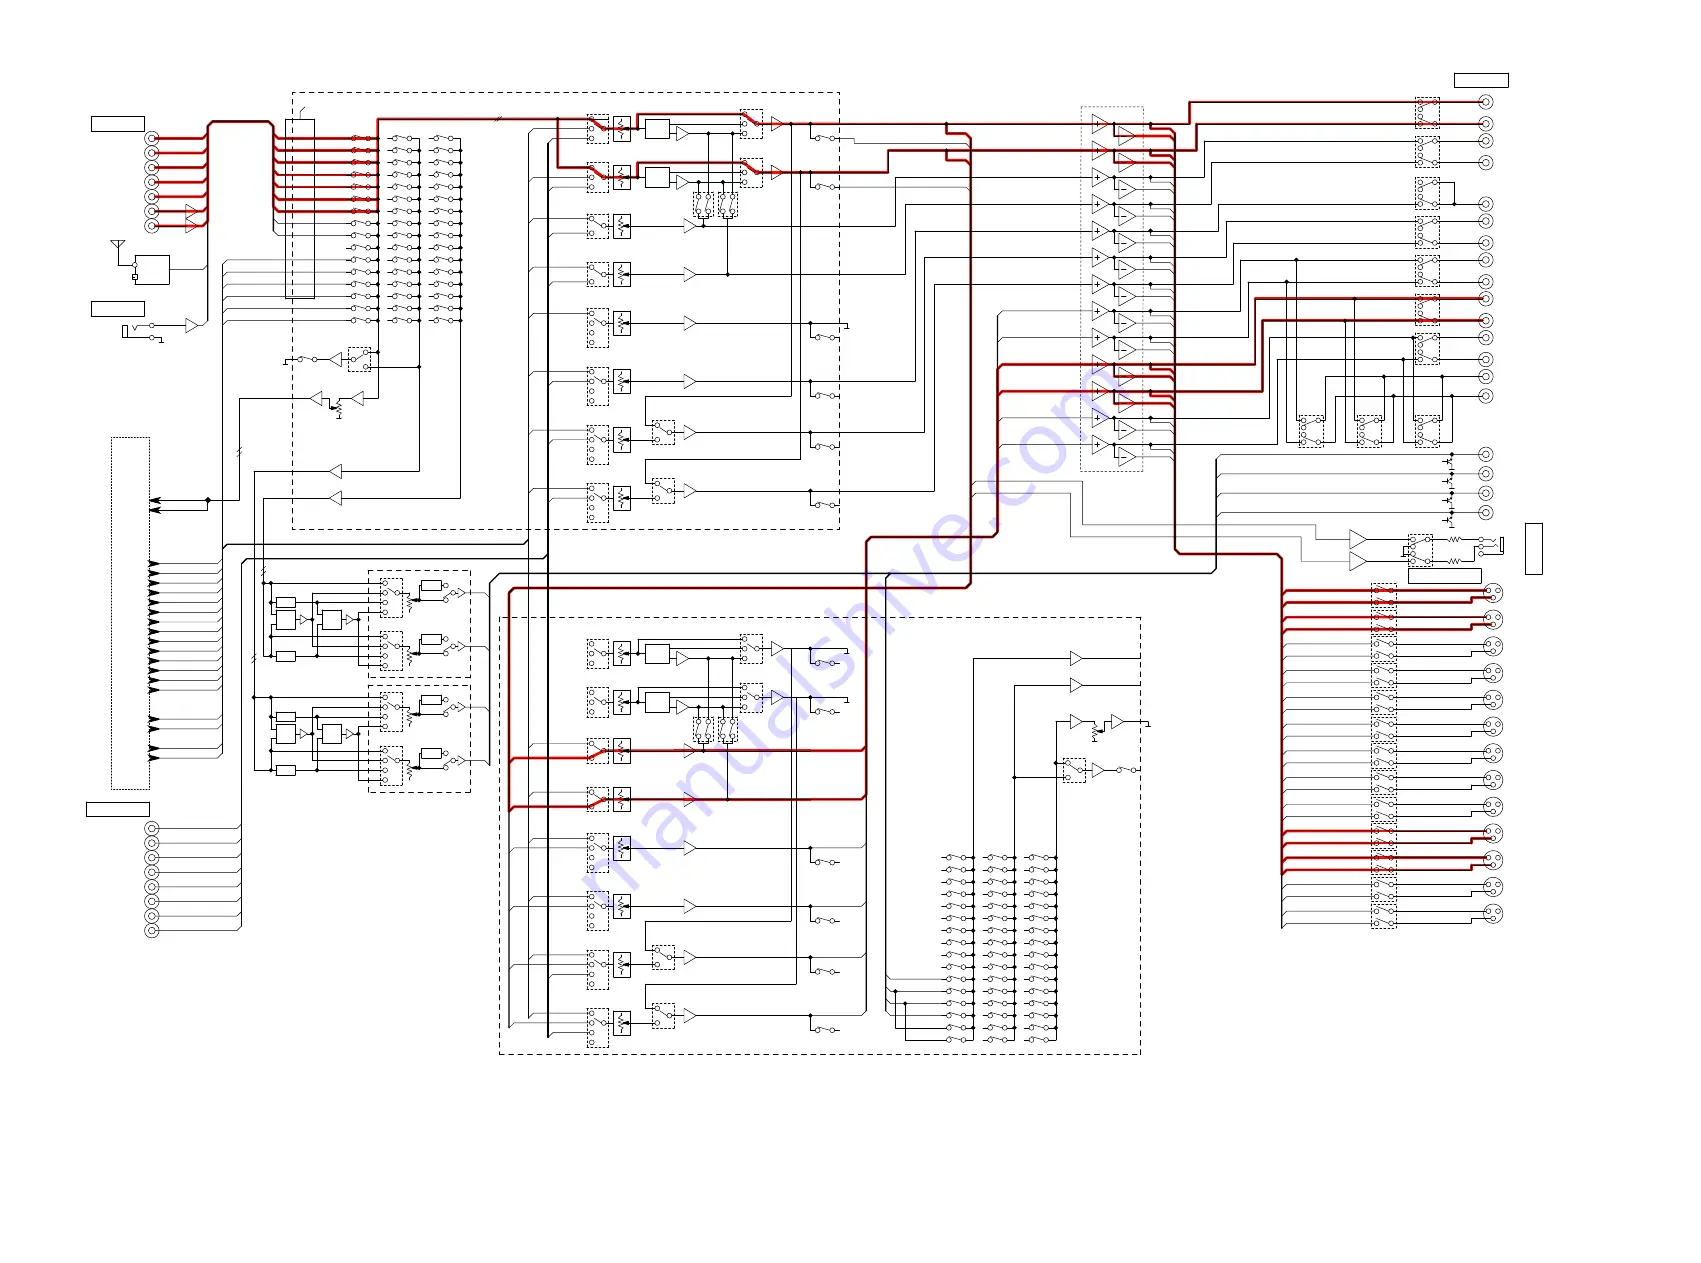Screen dimensions: 1701x1263
Task: Click the topmost three-pin XLR connector
Action: 1493,592
